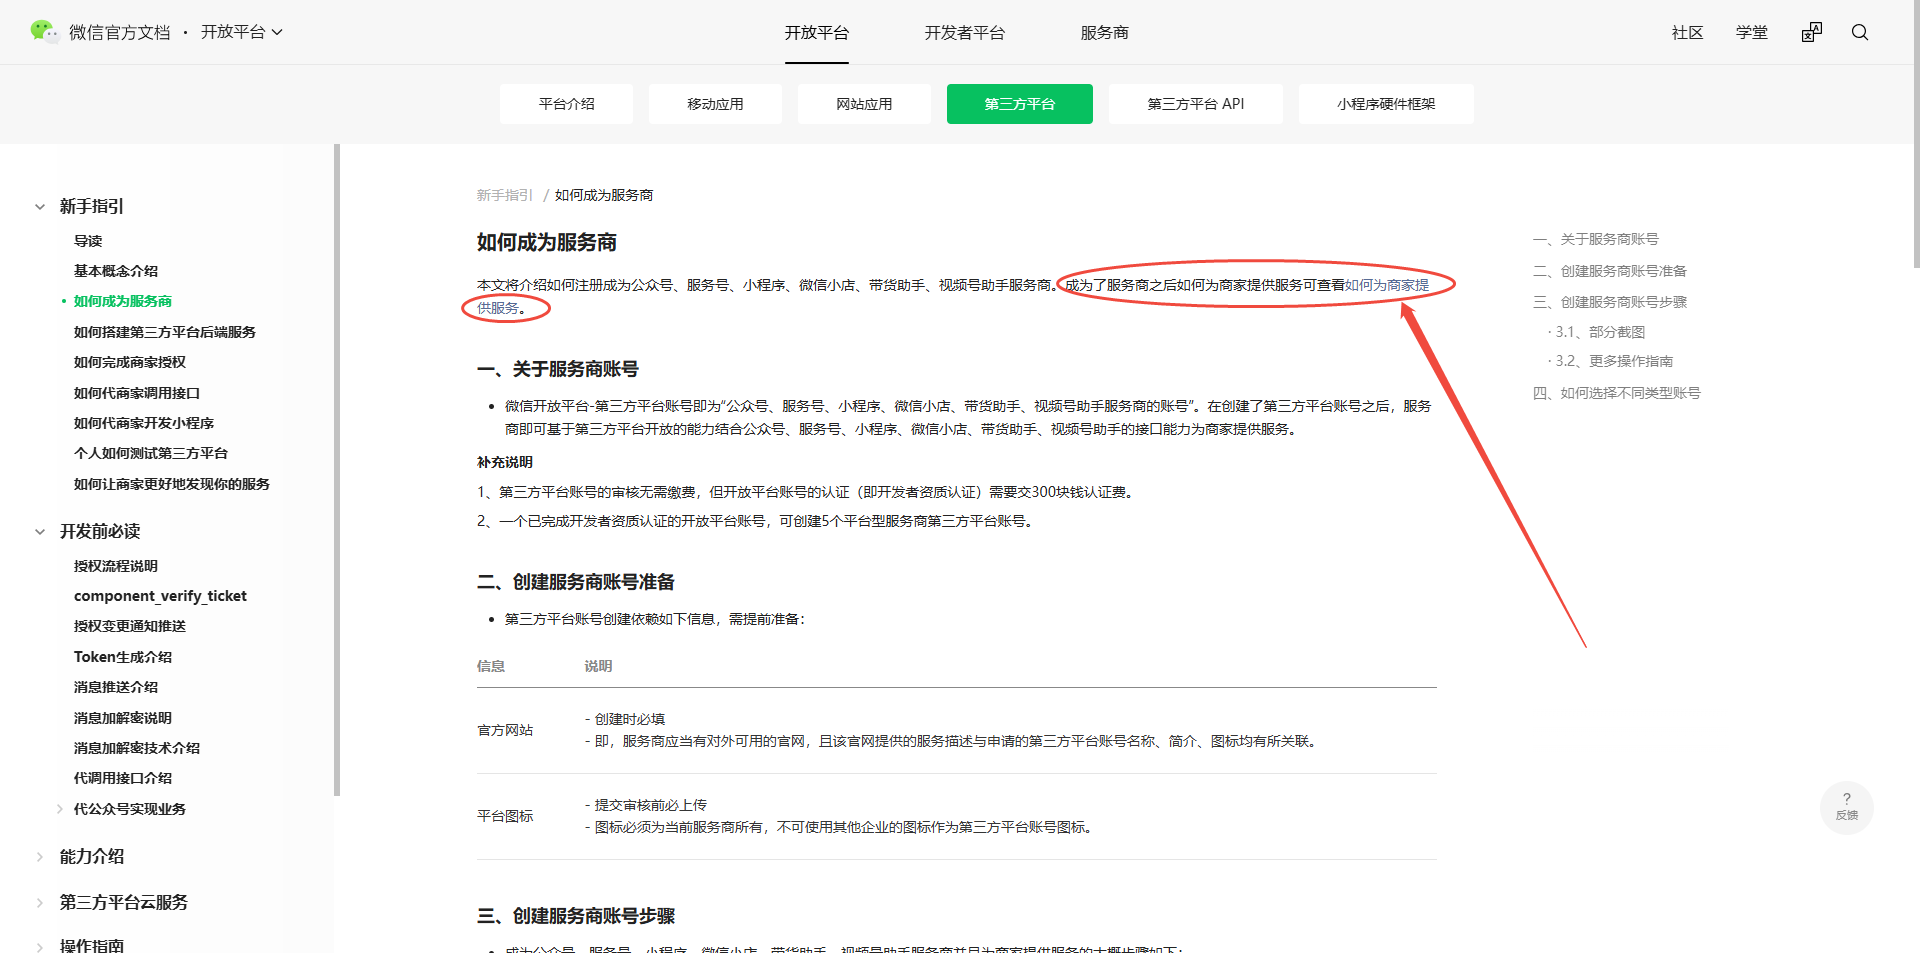Open the 学堂 menu link

pos(1752,33)
